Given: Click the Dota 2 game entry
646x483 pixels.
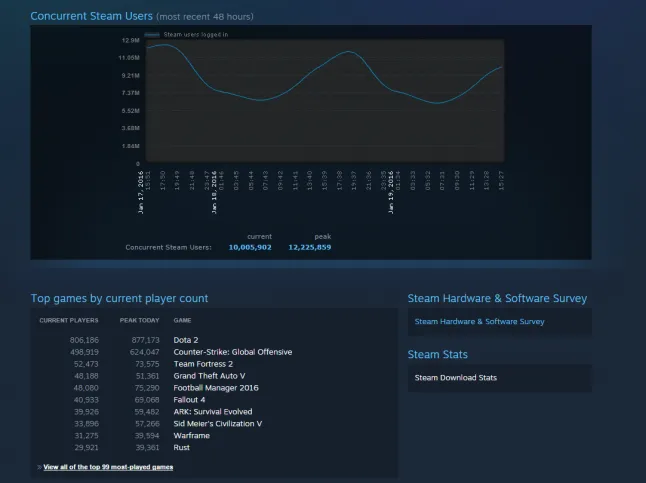Looking at the screenshot, I should pyautogui.click(x=186, y=340).
